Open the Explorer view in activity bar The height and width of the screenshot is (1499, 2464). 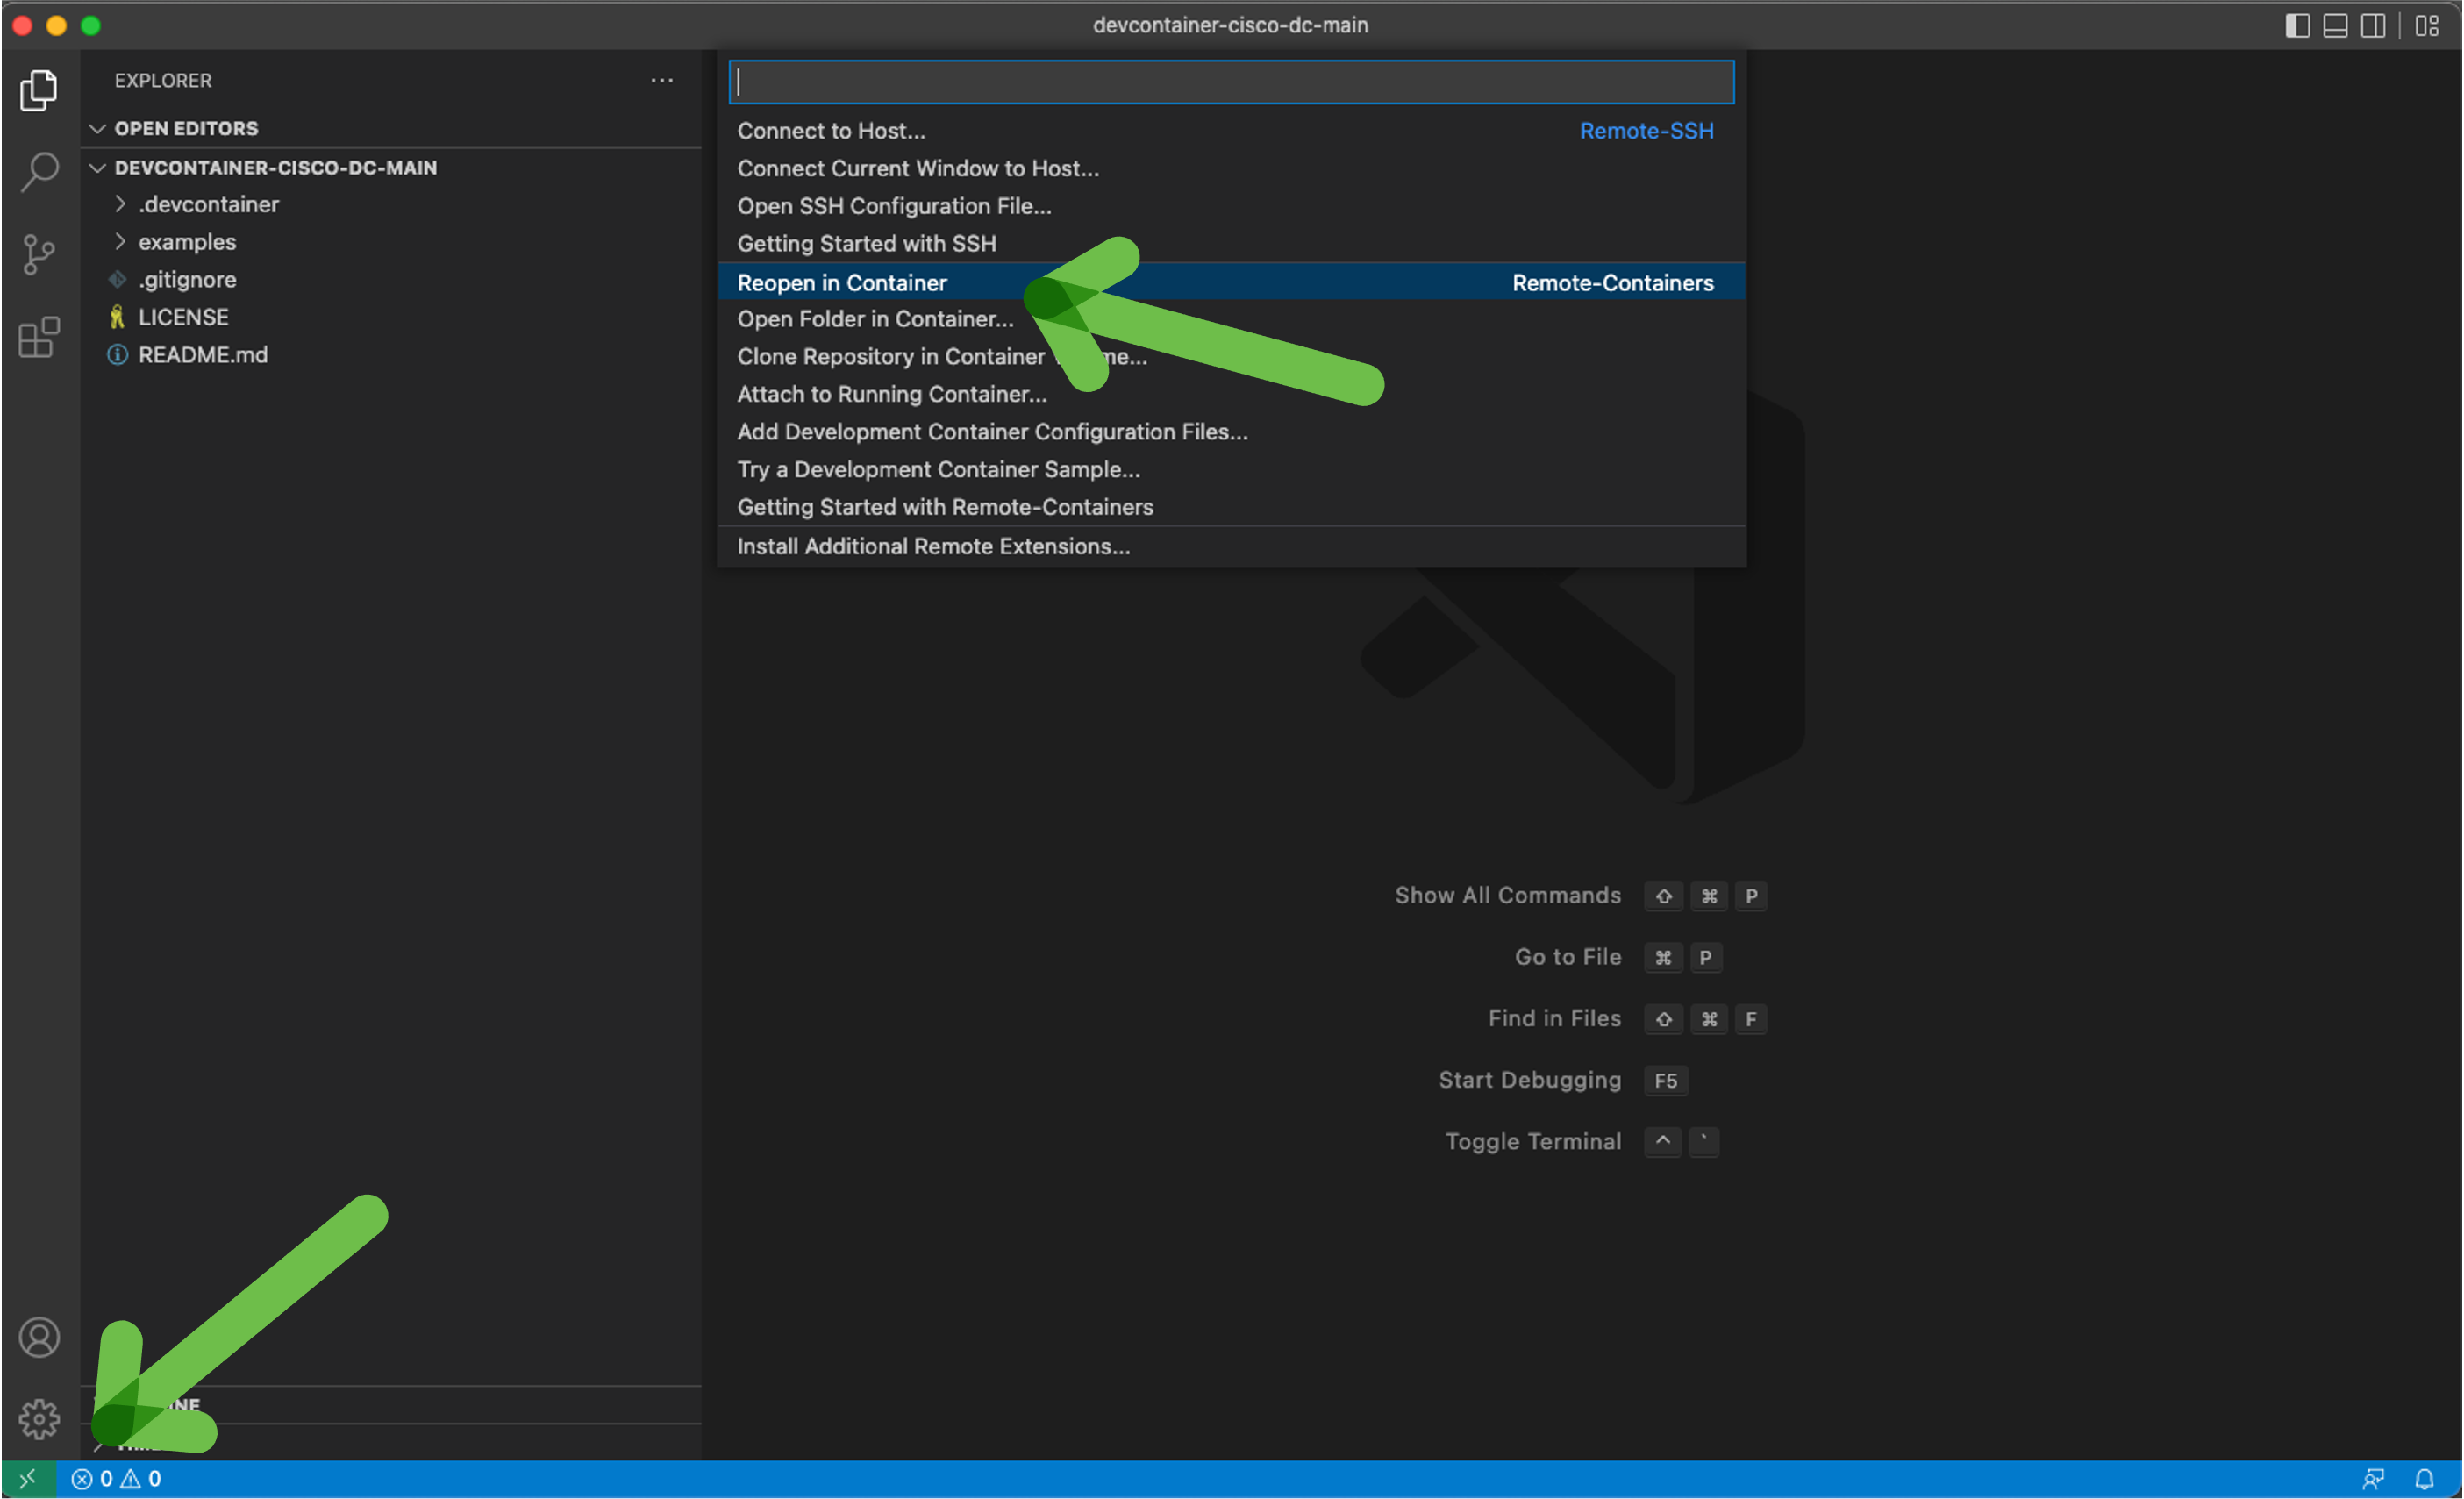click(39, 90)
